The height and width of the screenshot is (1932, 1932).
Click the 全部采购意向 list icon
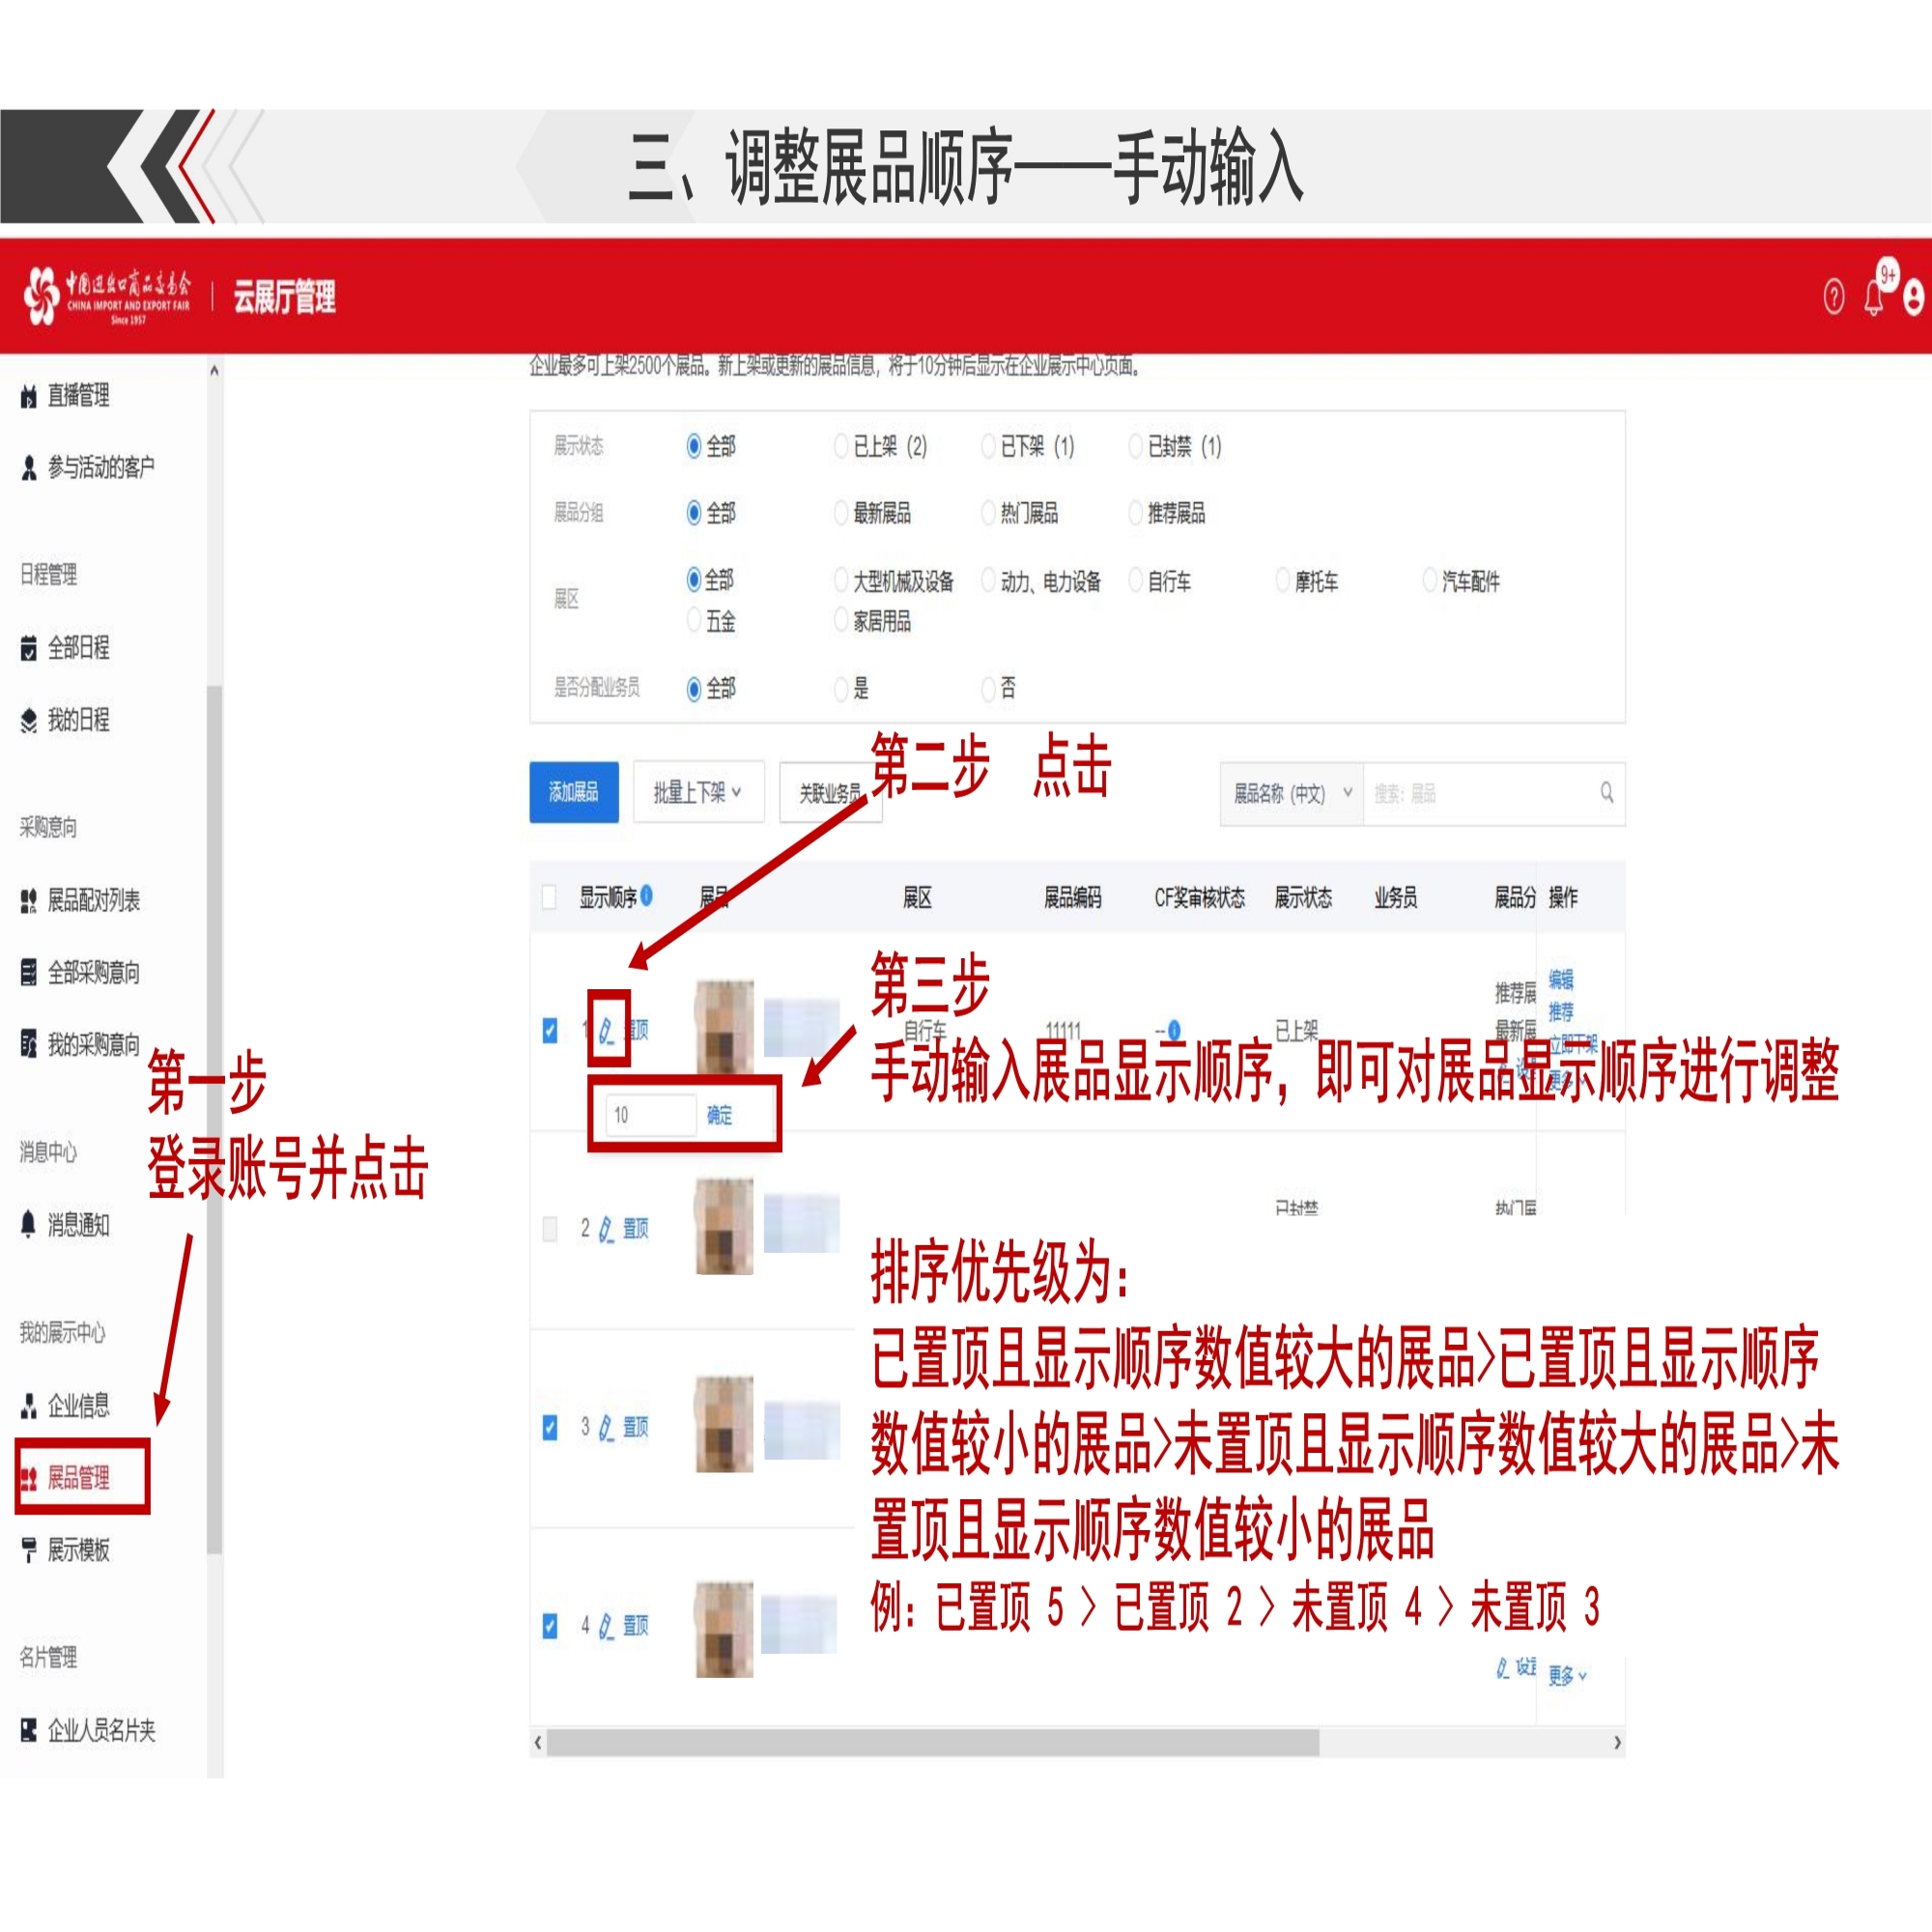[29, 973]
